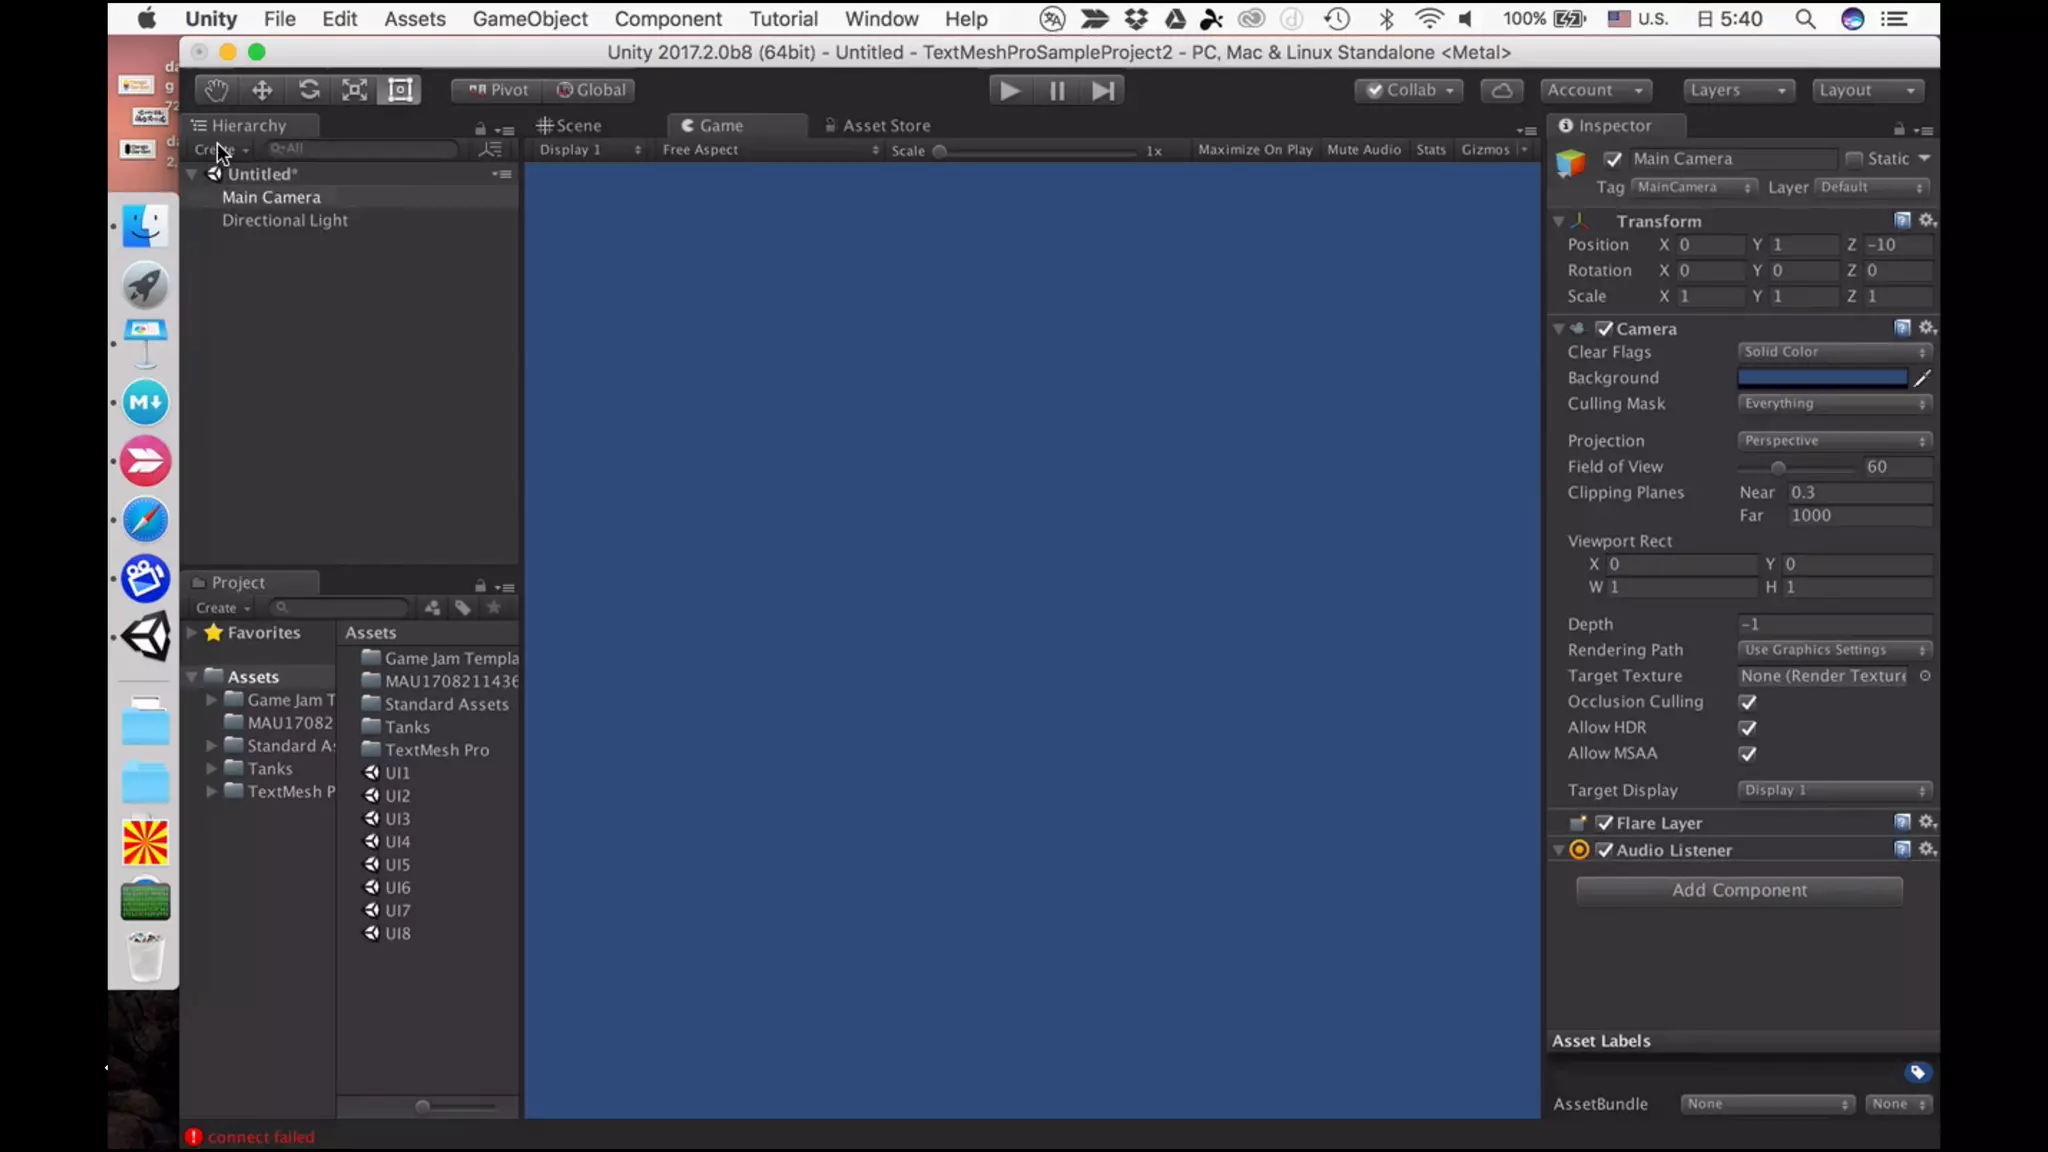Select the Rect Transform tool
Viewport: 2048px width, 1152px height.
pos(400,90)
